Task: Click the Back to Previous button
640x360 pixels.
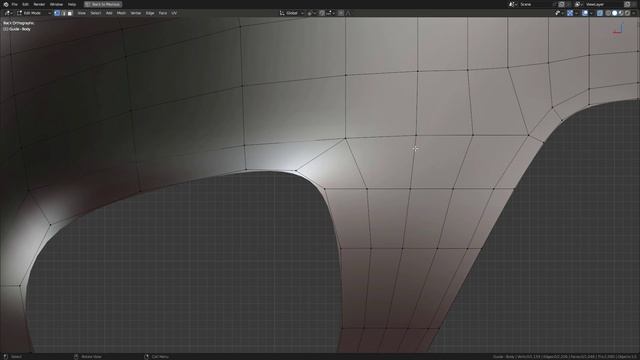Action: (x=103, y=4)
